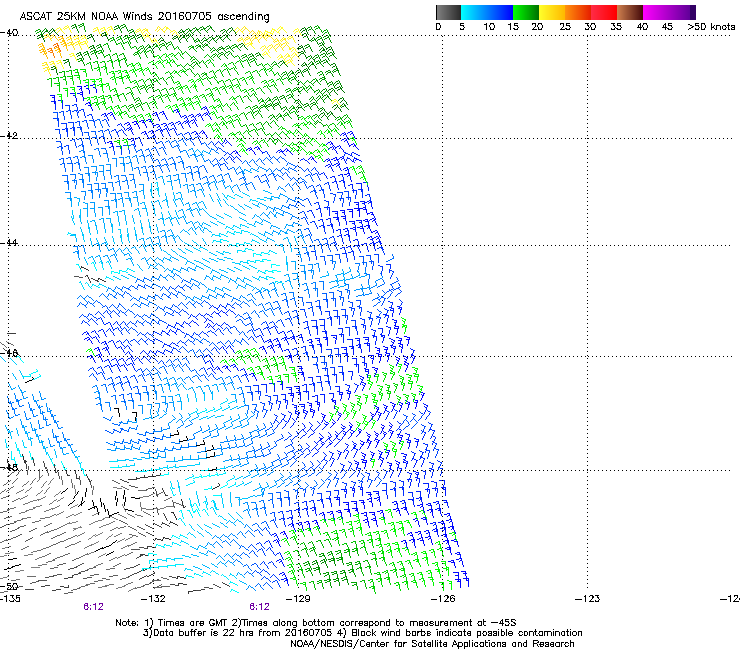This screenshot has height=650, width=740.
Task: Click the dark purple 45–50 knots legend segment
Action: (x=682, y=12)
